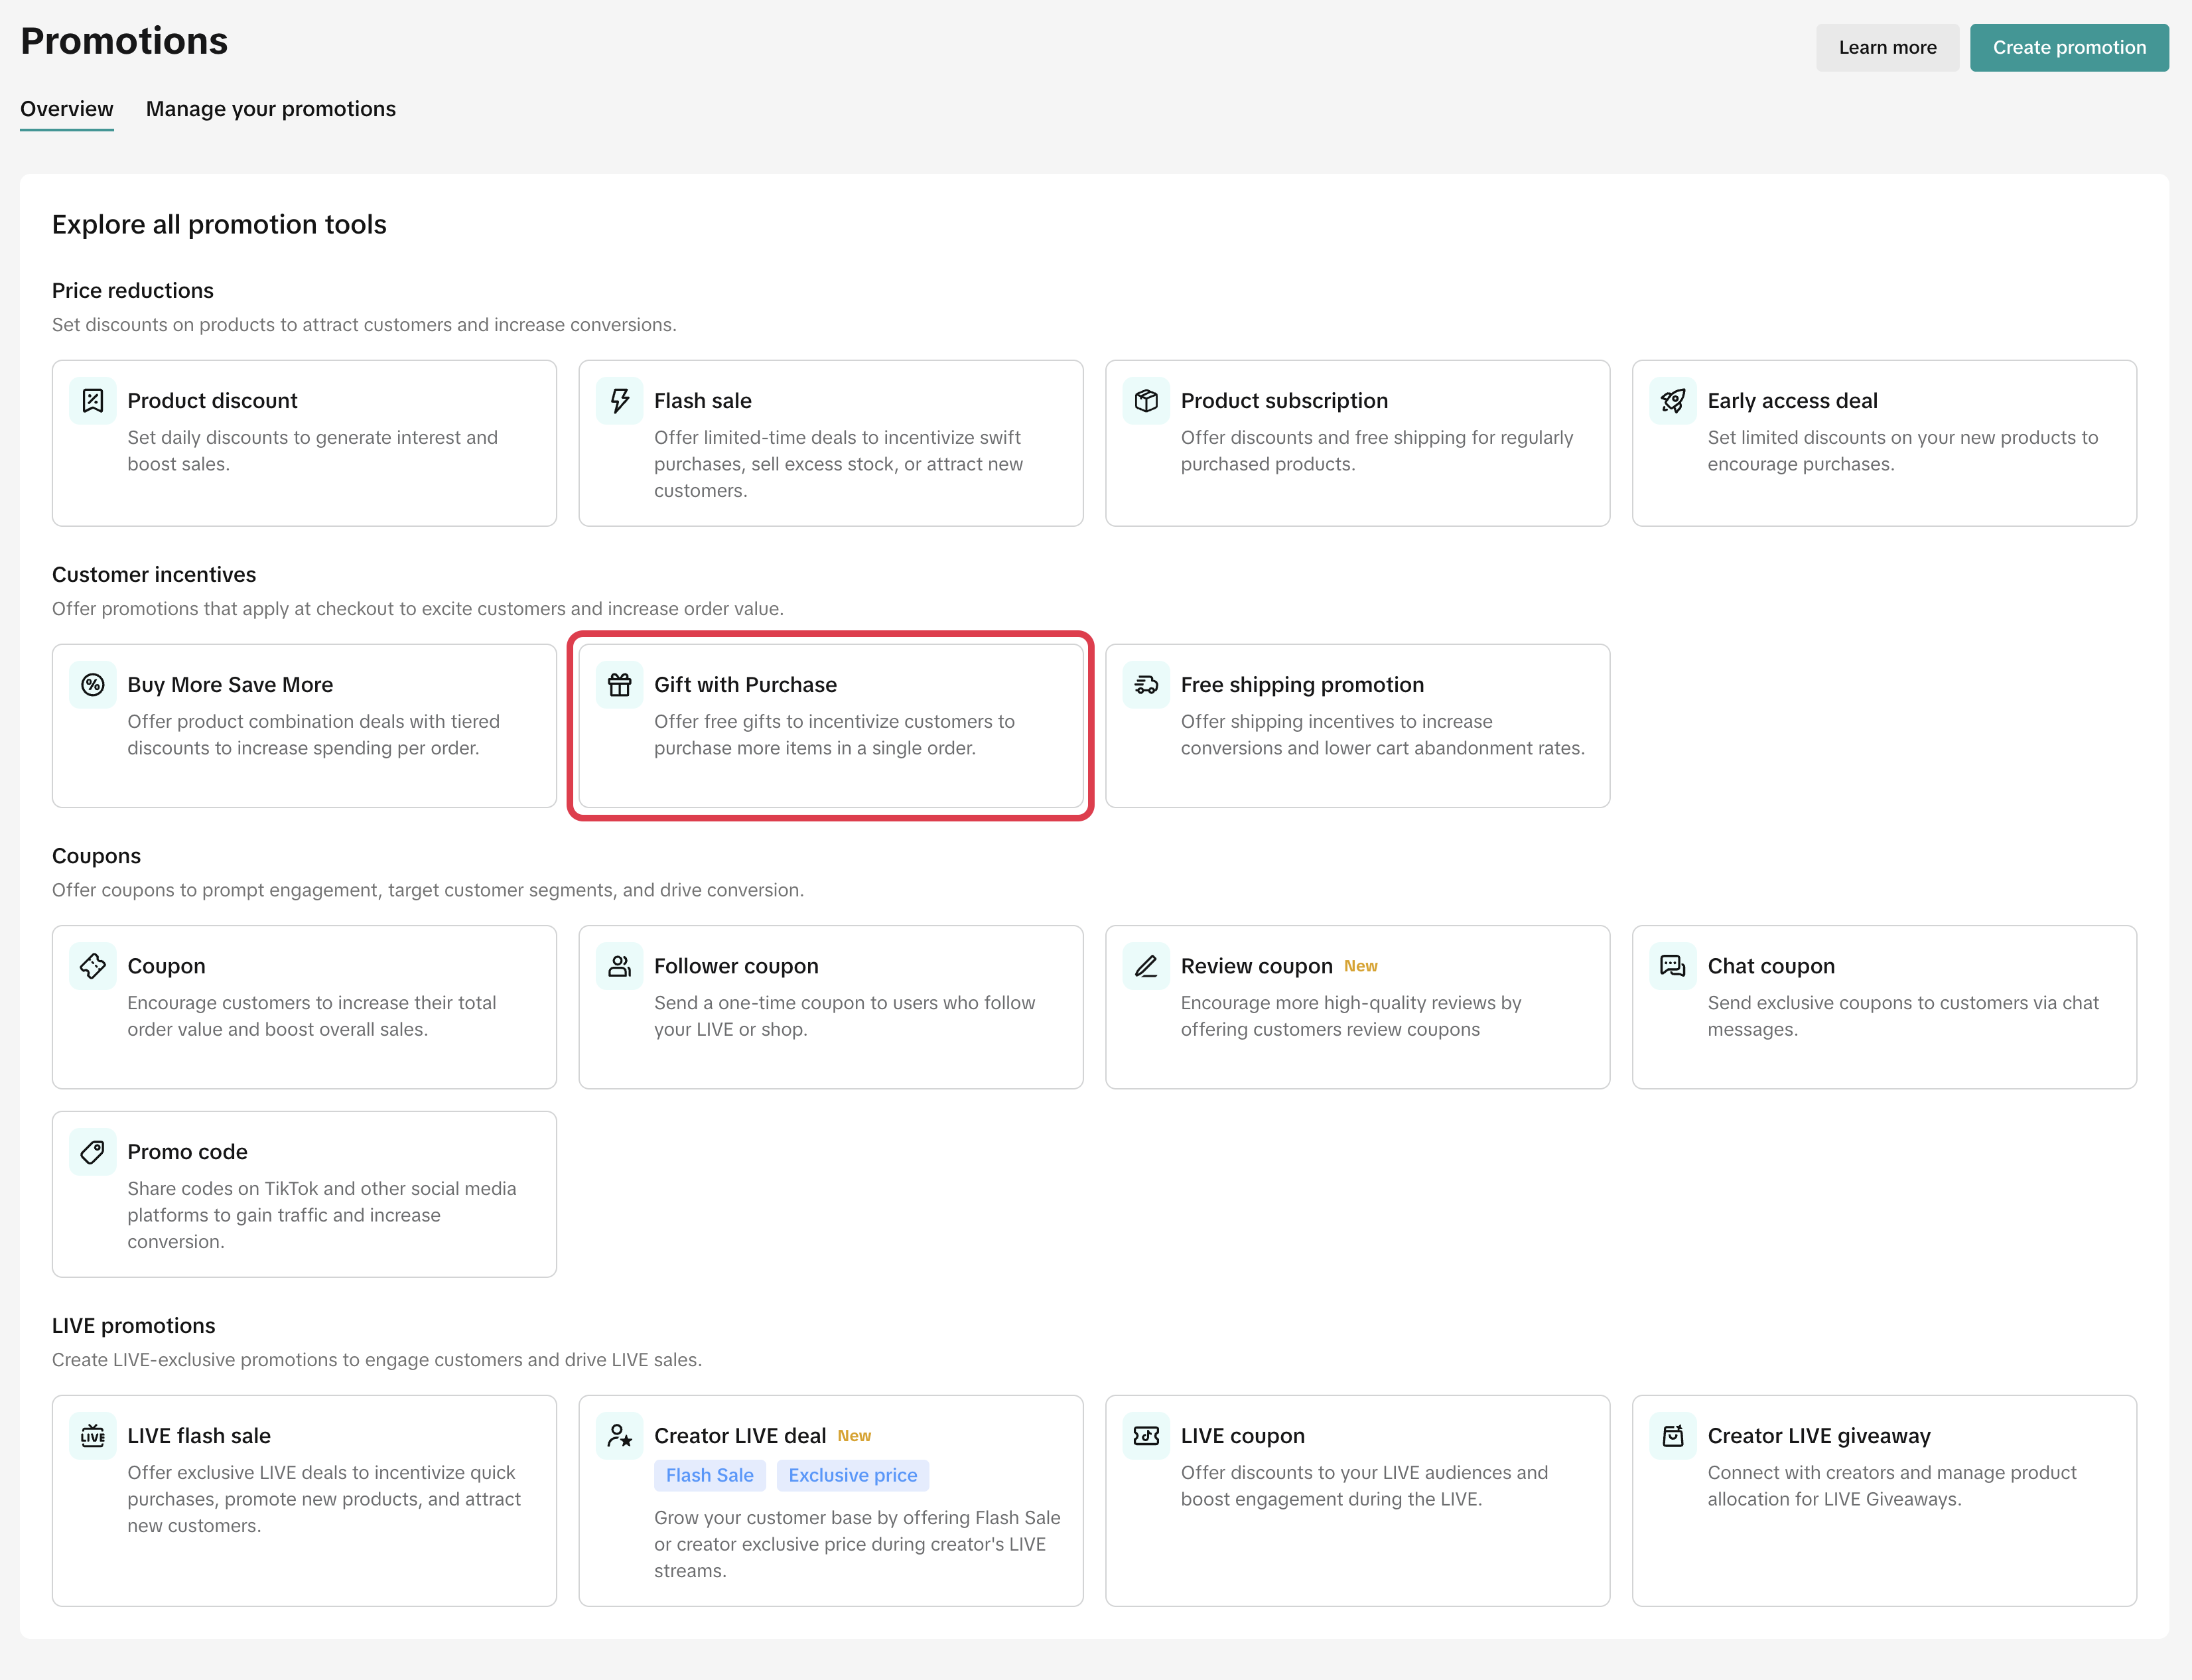This screenshot has width=2192, height=1680.
Task: Click the Review coupon pencil icon
Action: click(x=1146, y=966)
